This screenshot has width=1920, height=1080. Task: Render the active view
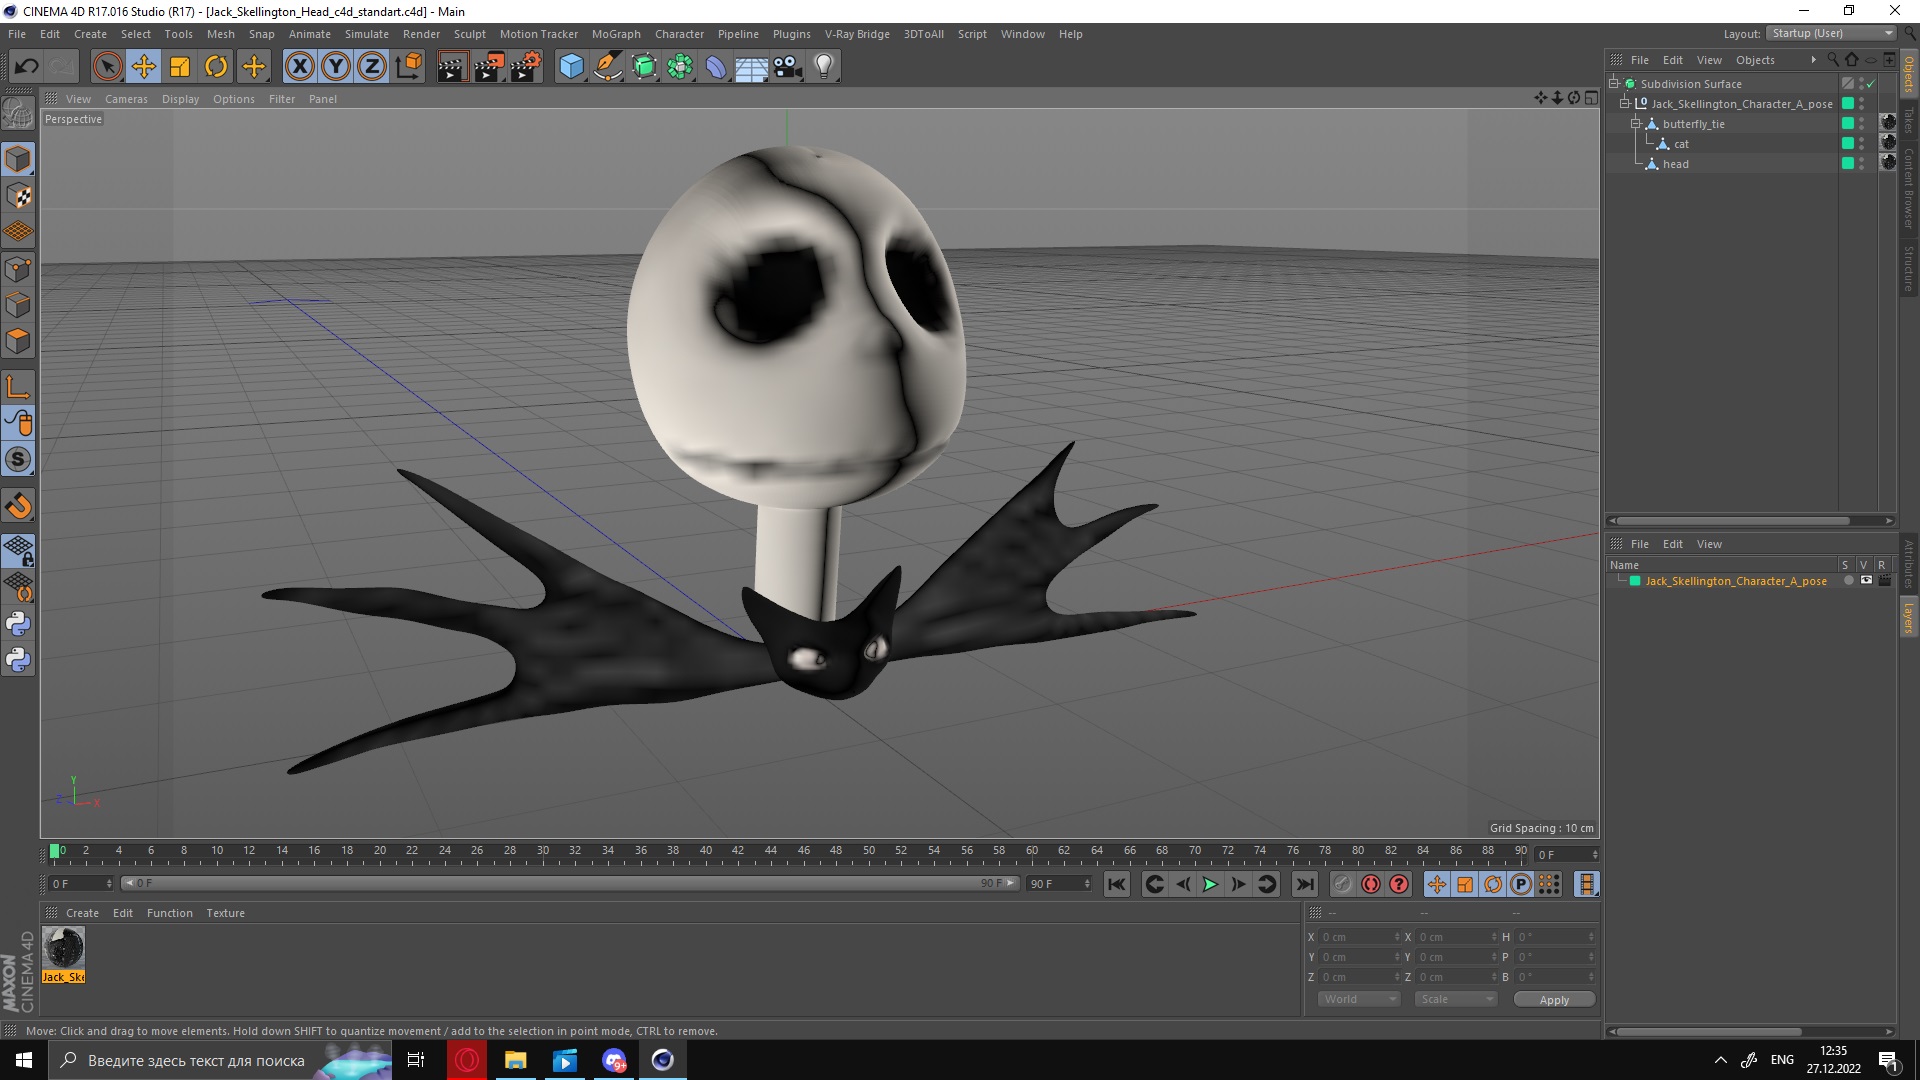pos(452,67)
